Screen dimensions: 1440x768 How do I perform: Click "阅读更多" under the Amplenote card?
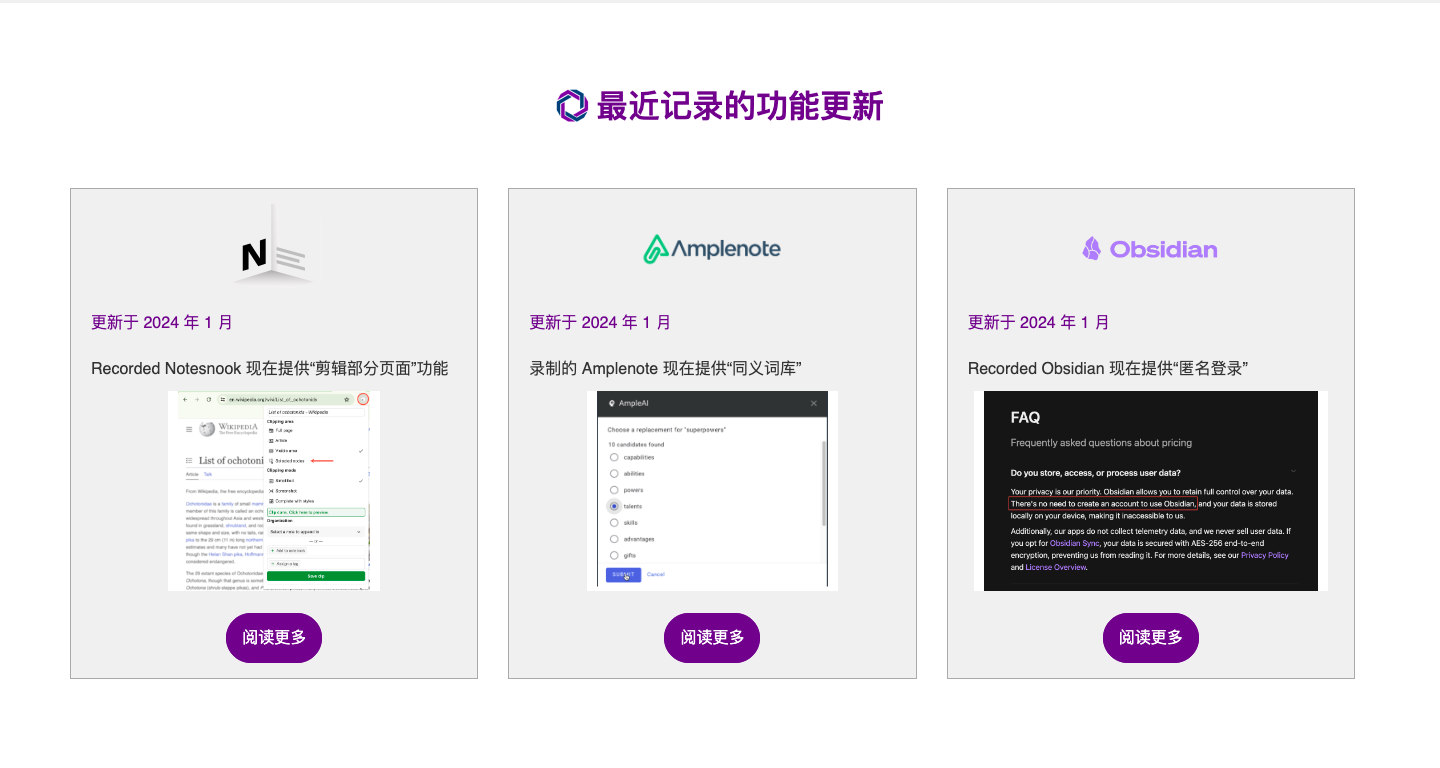click(711, 637)
